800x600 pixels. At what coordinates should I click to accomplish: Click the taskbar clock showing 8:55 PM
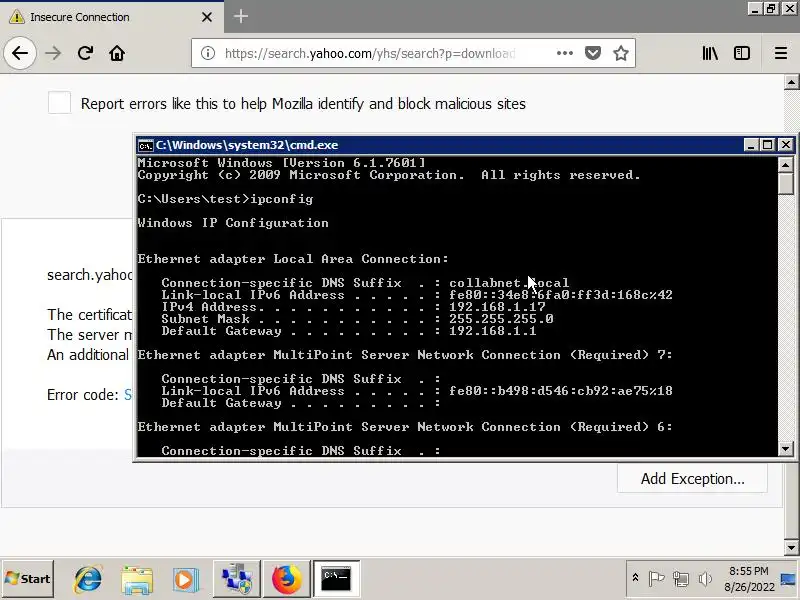(749, 579)
